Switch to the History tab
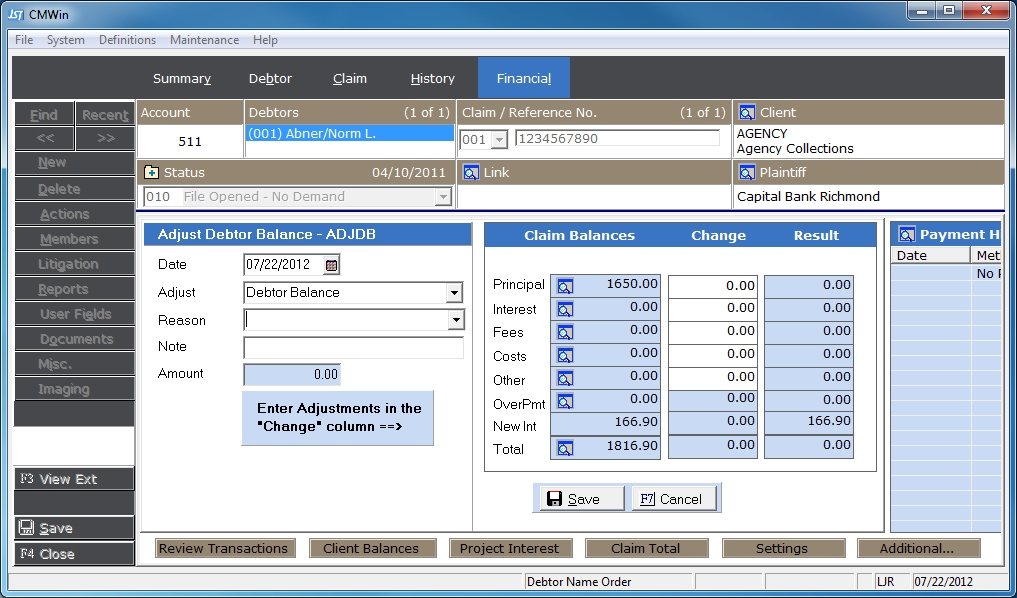This screenshot has width=1017, height=598. pyautogui.click(x=432, y=79)
